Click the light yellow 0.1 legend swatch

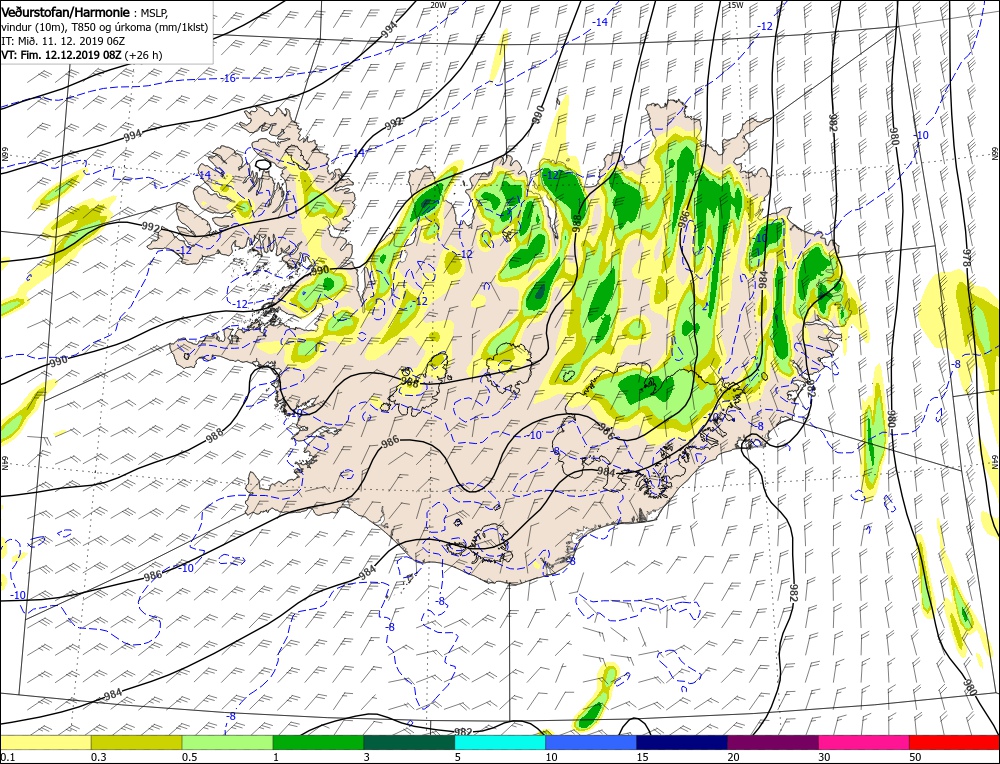(46, 742)
